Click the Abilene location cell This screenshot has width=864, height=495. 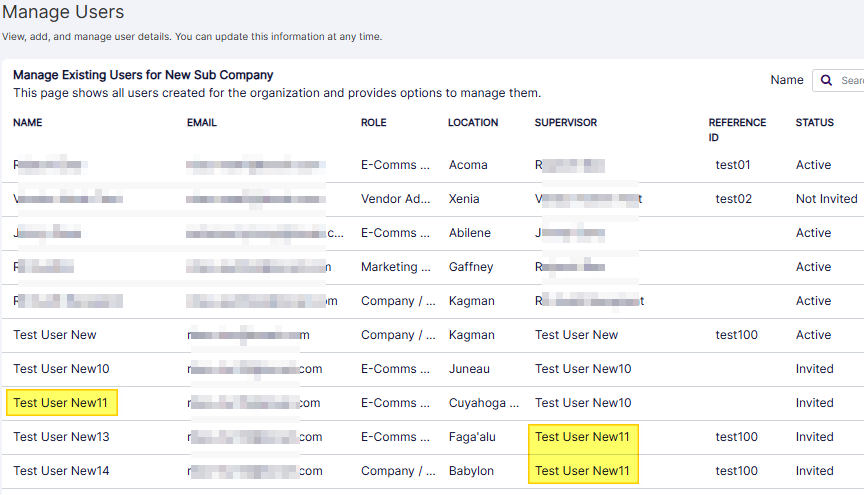coord(469,233)
